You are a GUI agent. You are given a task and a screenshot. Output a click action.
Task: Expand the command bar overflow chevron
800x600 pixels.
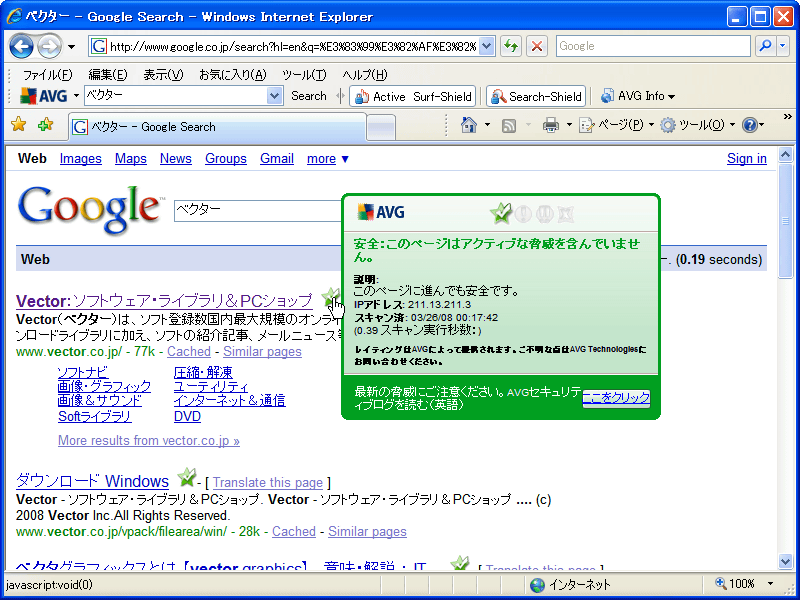click(x=787, y=117)
